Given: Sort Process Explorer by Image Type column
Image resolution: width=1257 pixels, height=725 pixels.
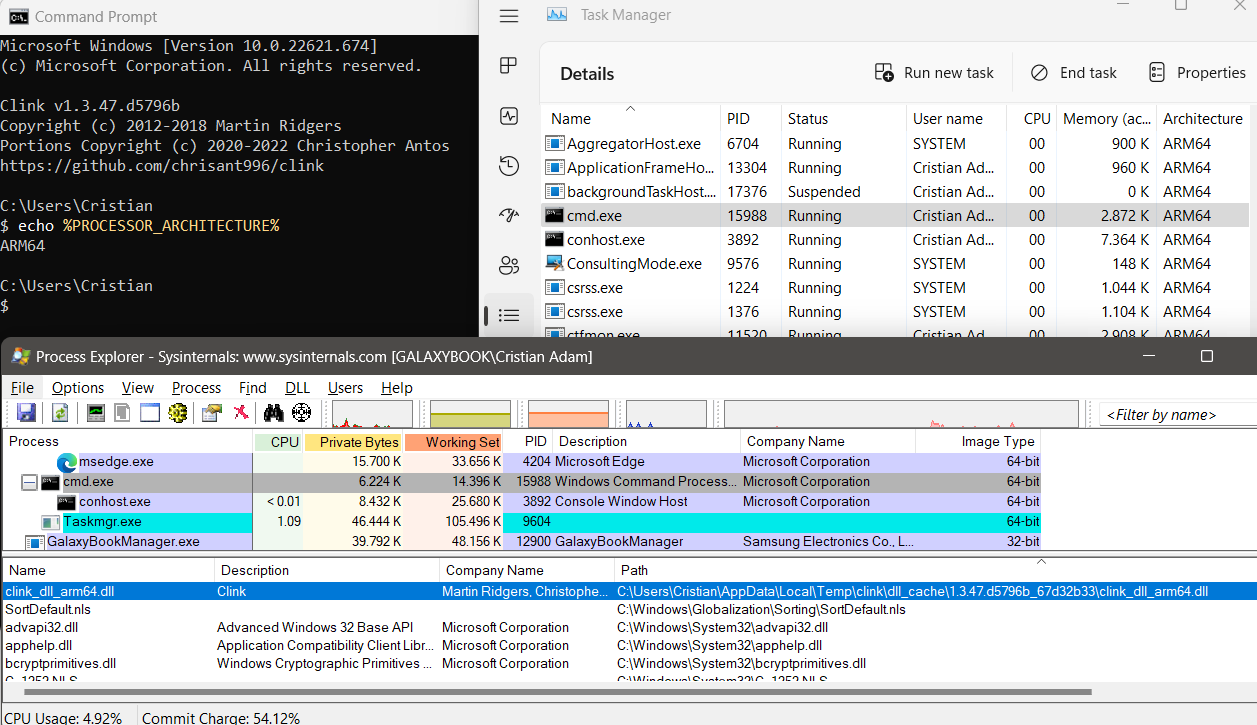Looking at the screenshot, I should tap(978, 442).
